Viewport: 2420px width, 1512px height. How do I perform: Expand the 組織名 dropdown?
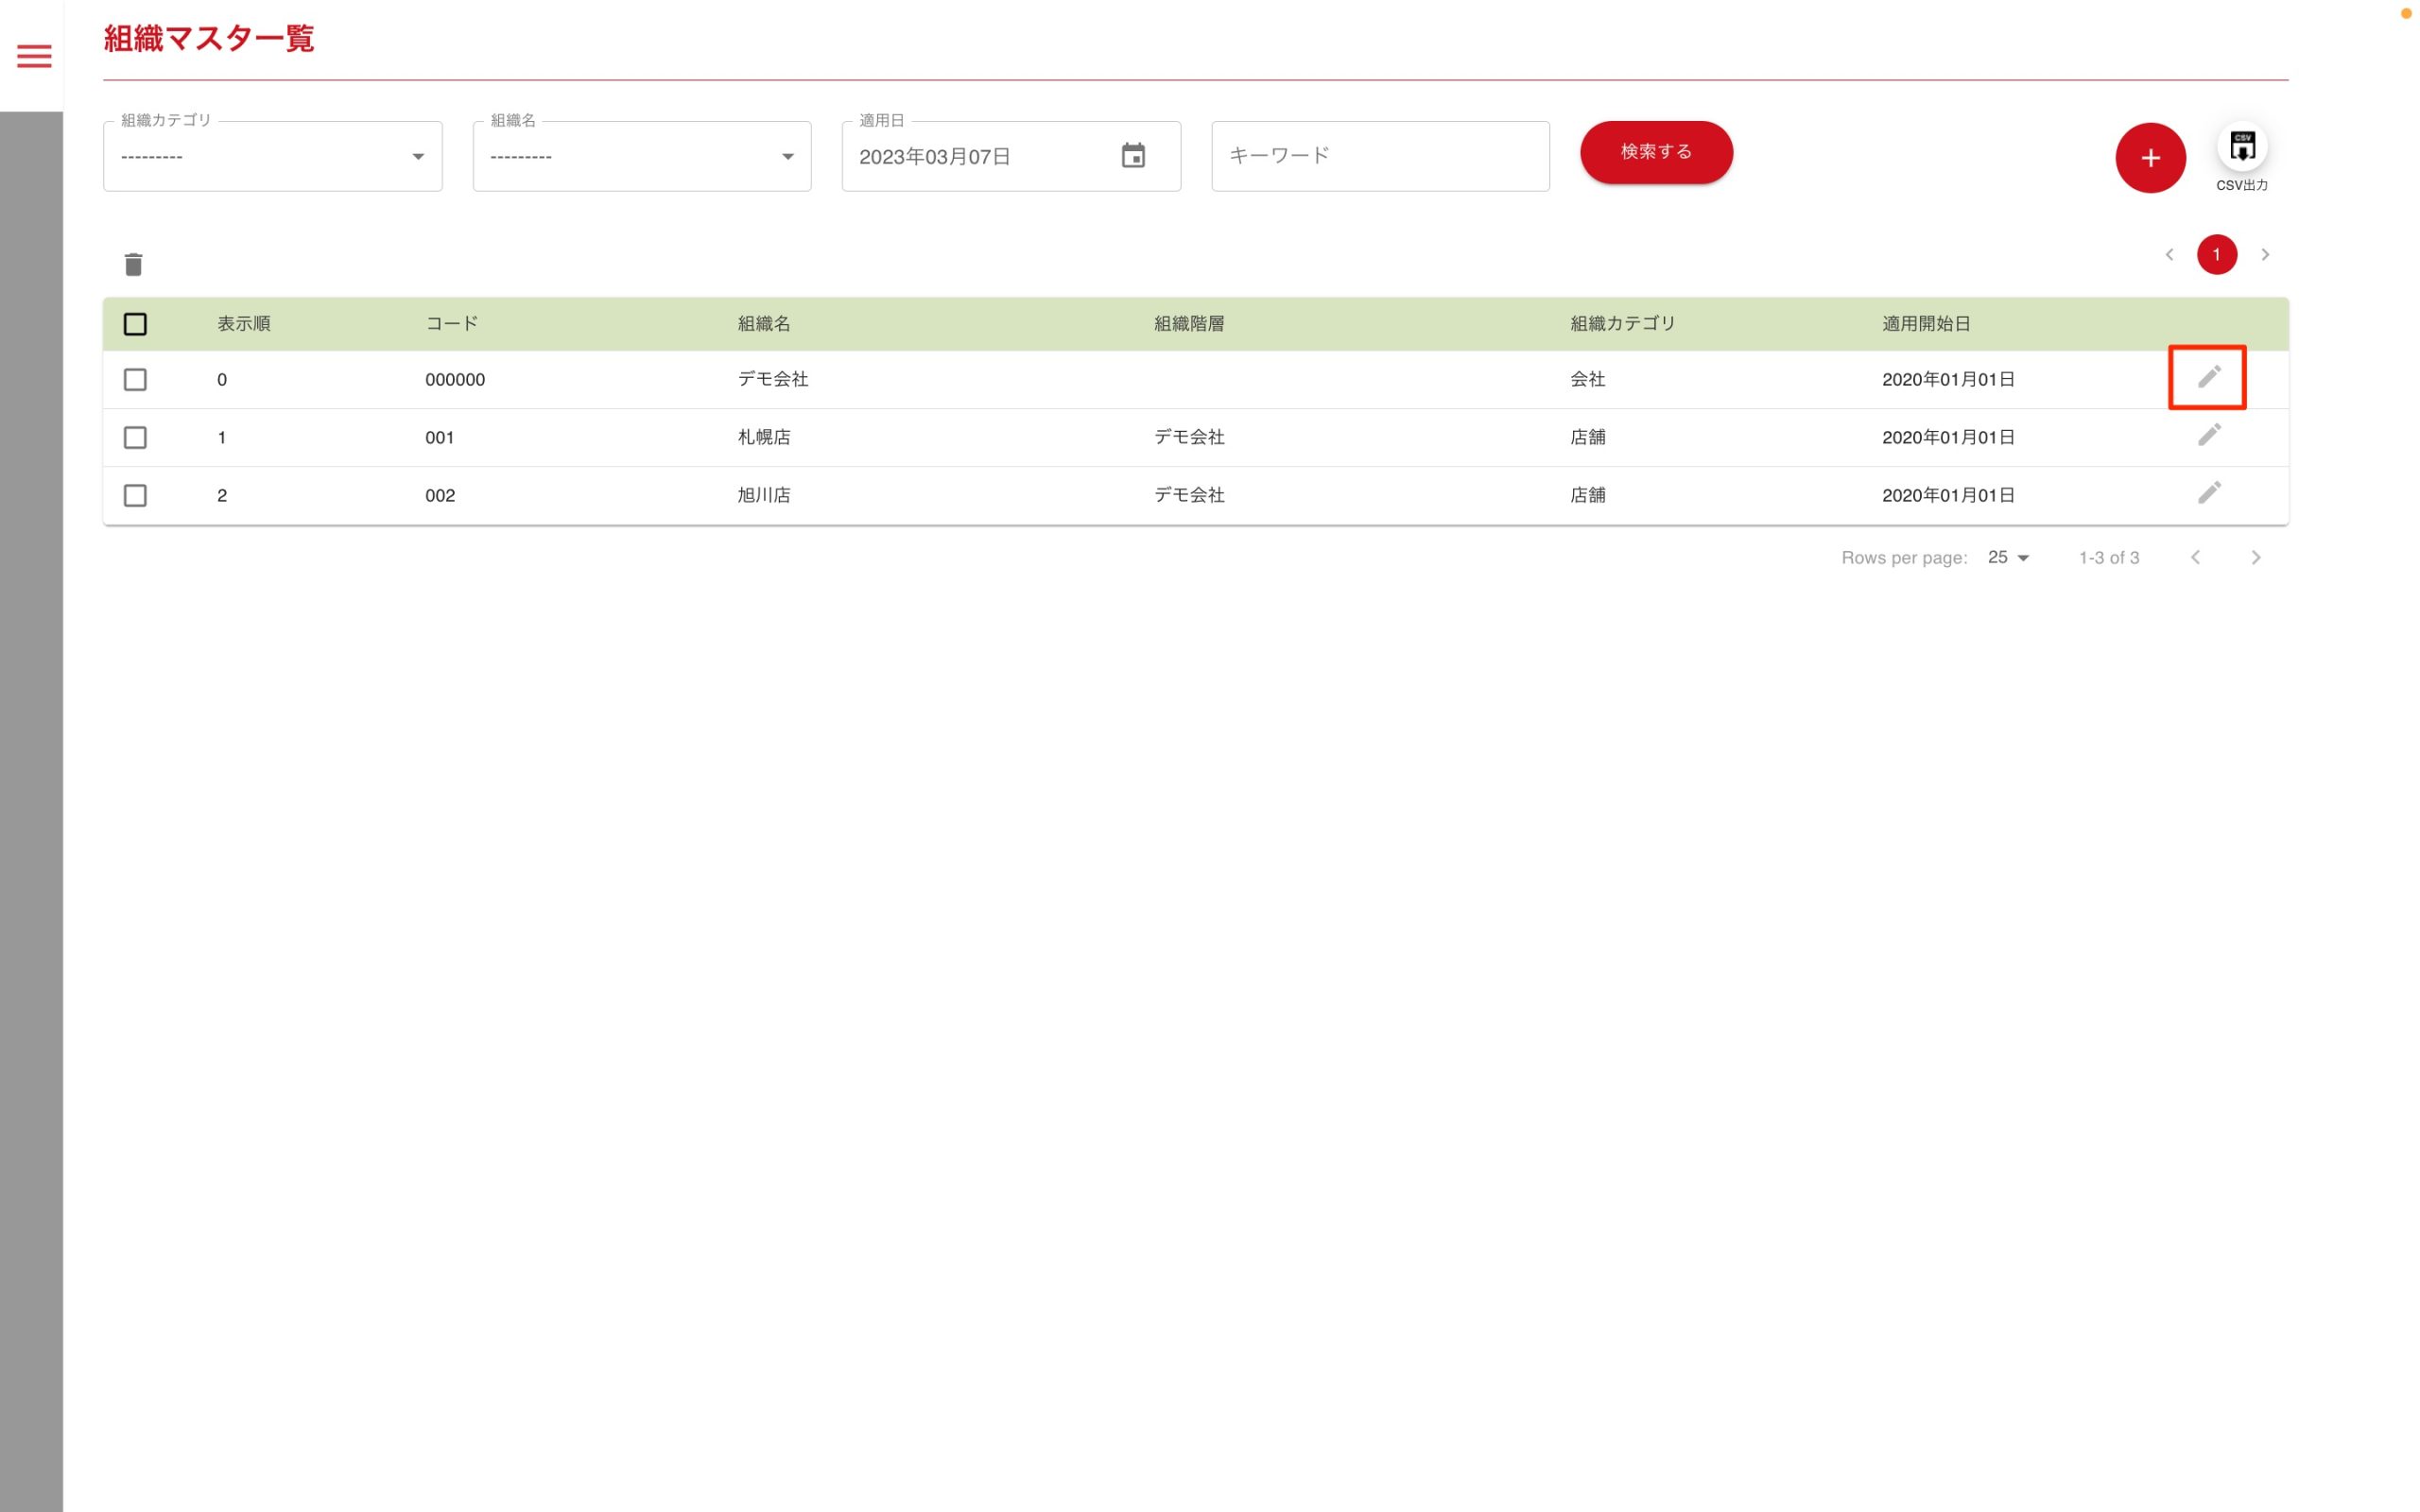pyautogui.click(x=641, y=157)
